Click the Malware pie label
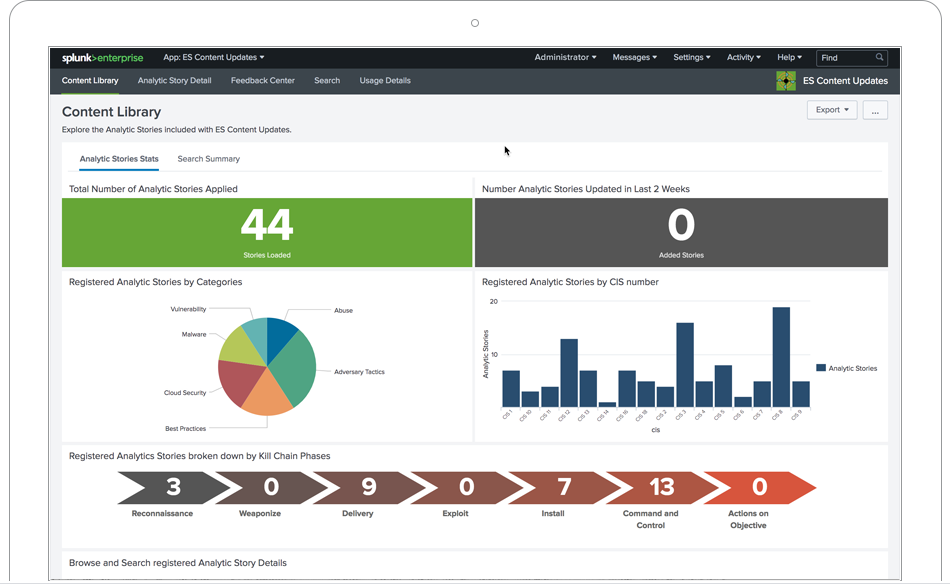 pyautogui.click(x=194, y=334)
